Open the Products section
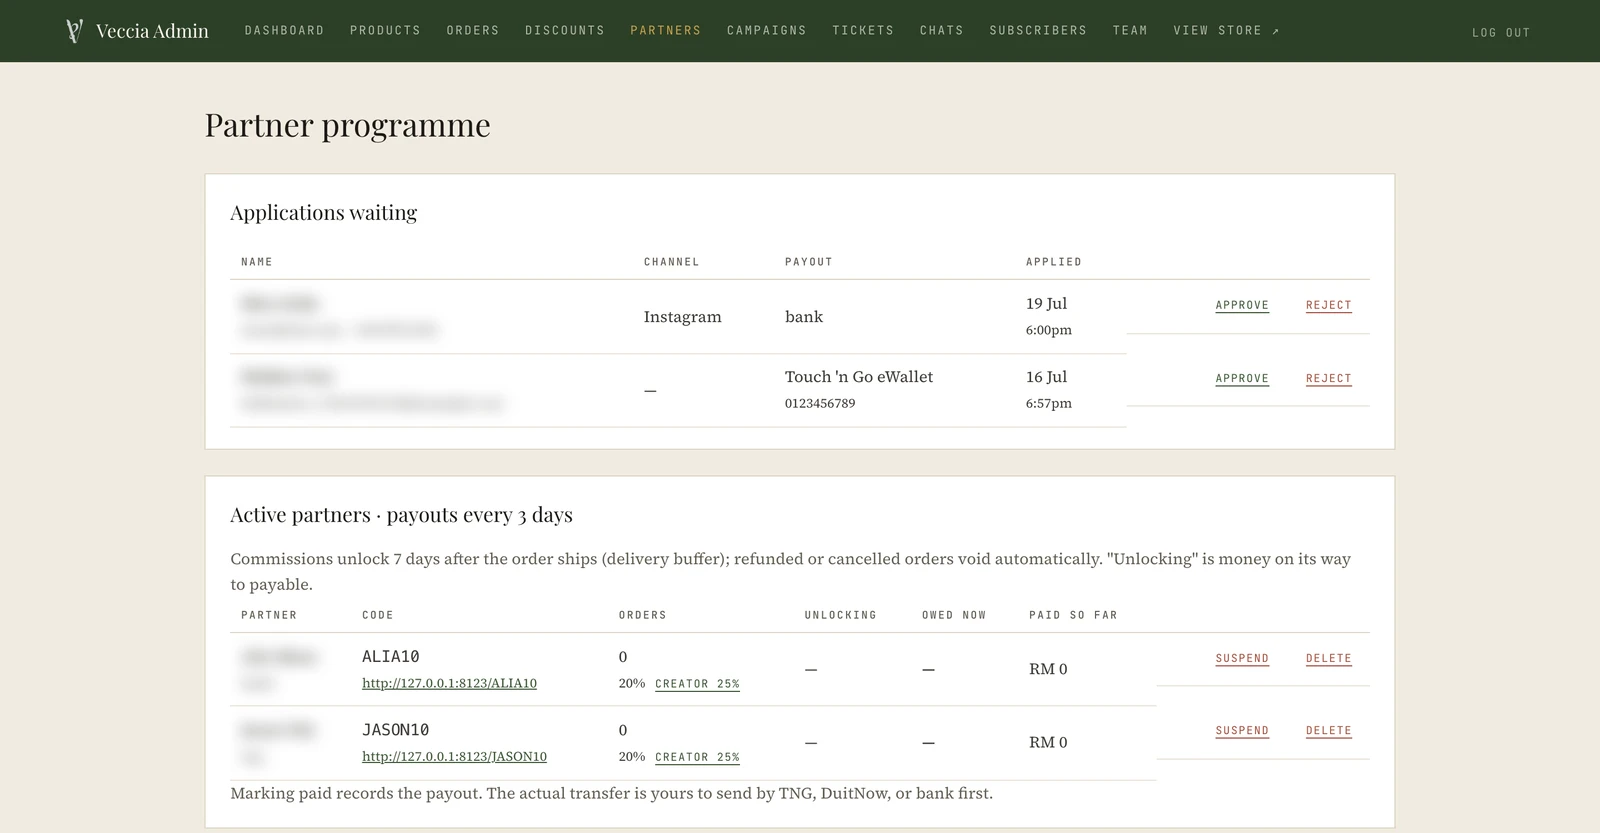This screenshot has width=1600, height=833. coord(385,31)
